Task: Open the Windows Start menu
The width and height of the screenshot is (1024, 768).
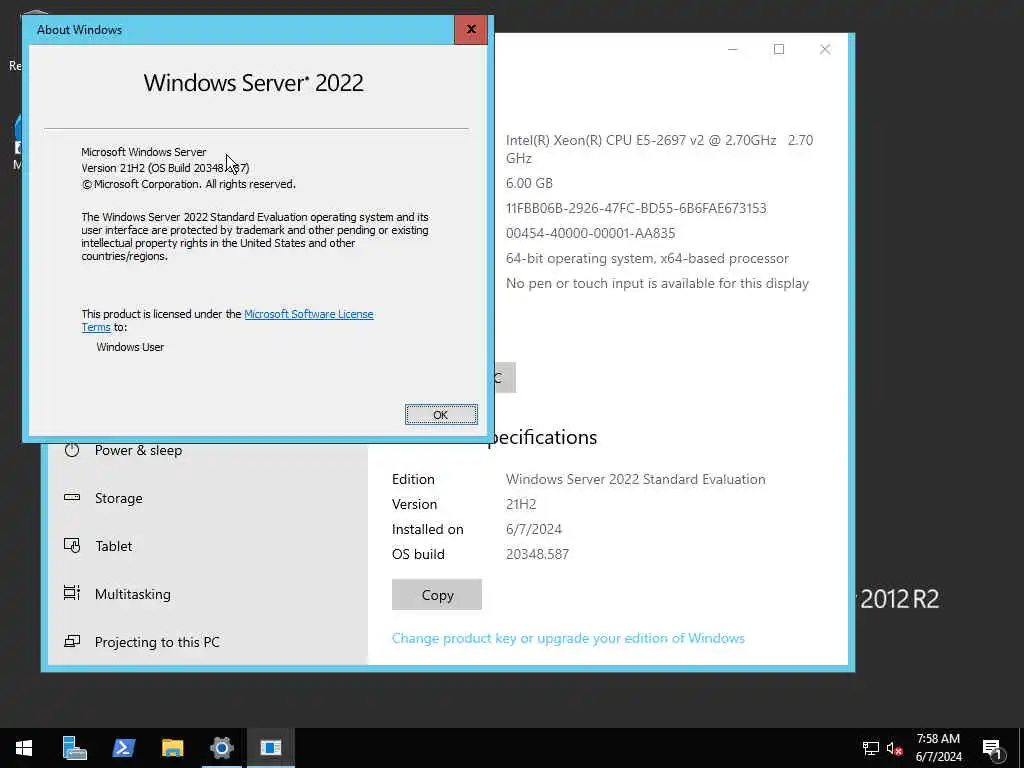Action: (x=24, y=748)
